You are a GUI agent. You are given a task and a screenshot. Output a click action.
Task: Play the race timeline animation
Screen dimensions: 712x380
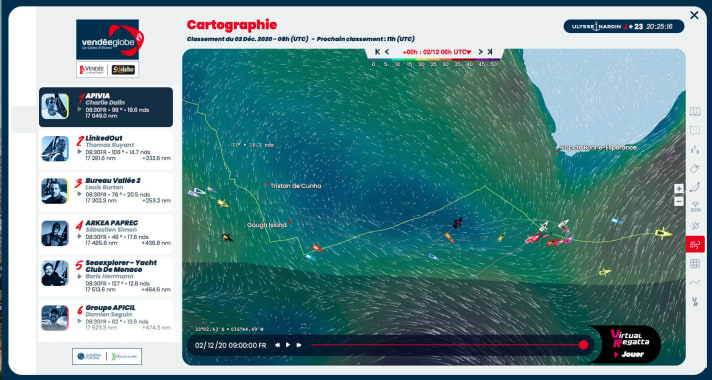288,345
